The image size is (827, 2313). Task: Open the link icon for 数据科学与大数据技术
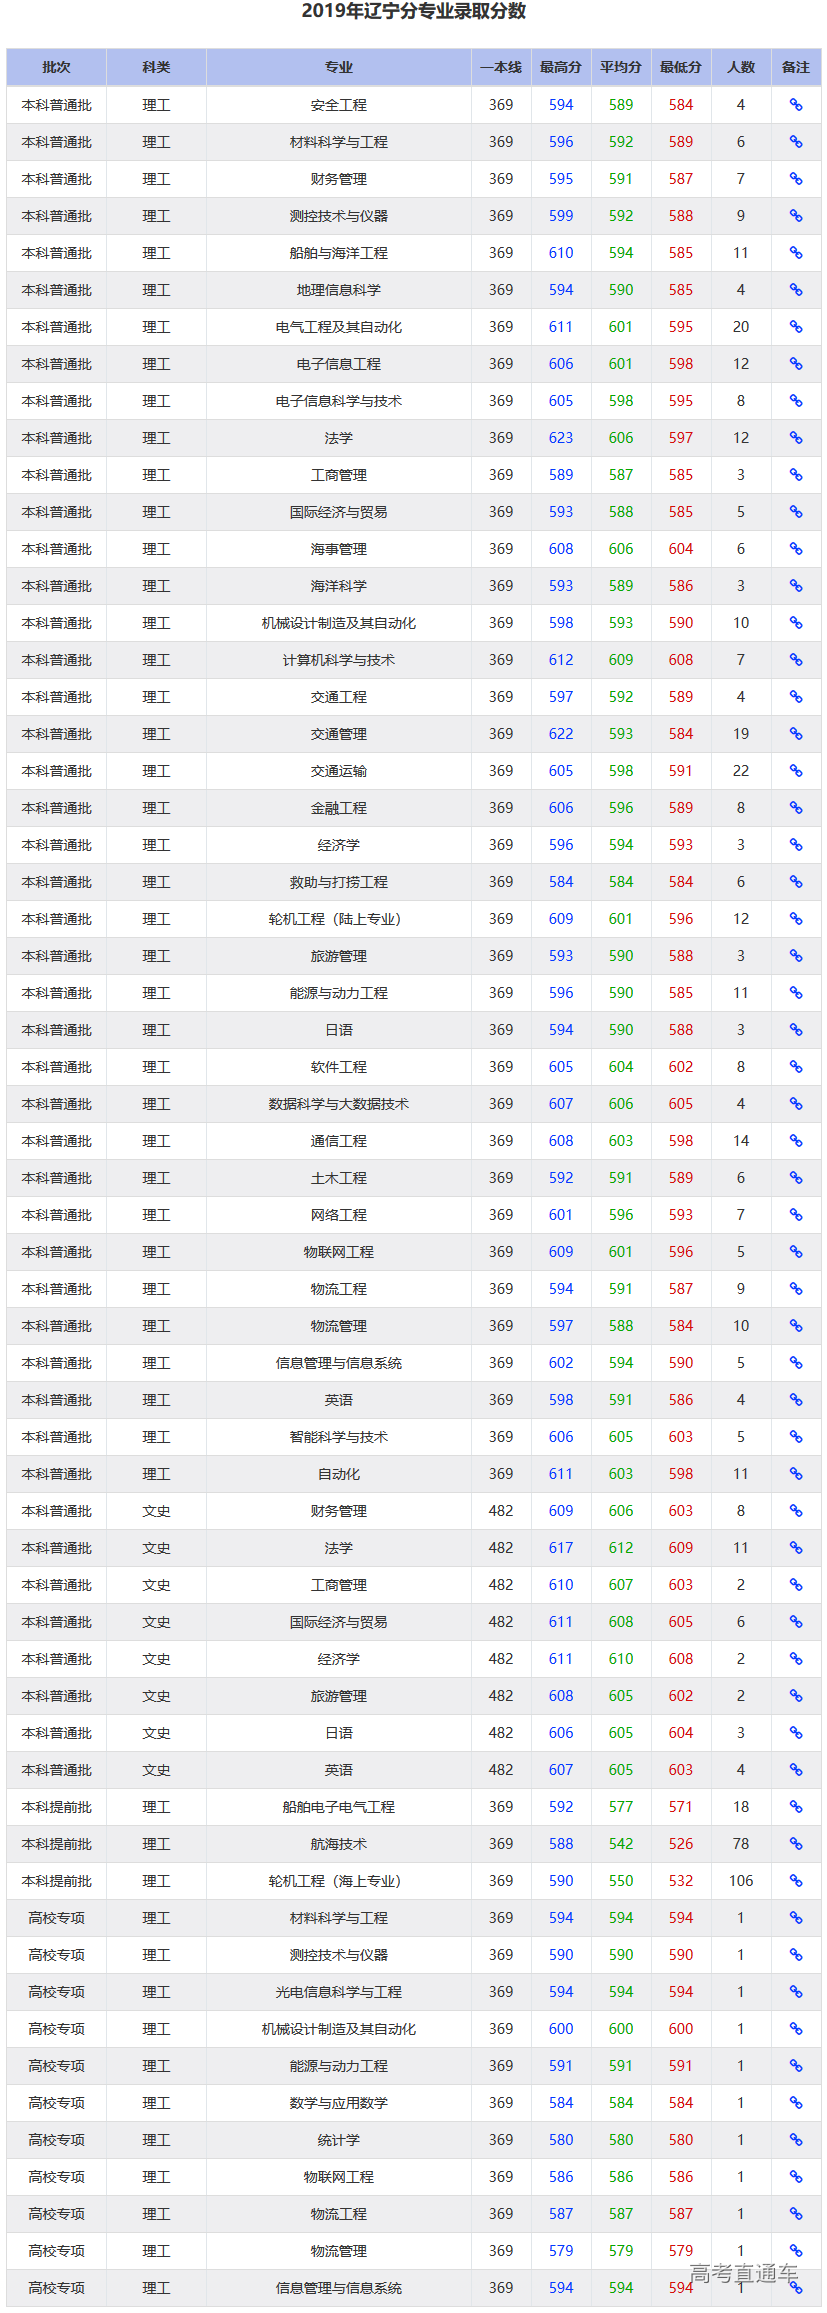[795, 1104]
